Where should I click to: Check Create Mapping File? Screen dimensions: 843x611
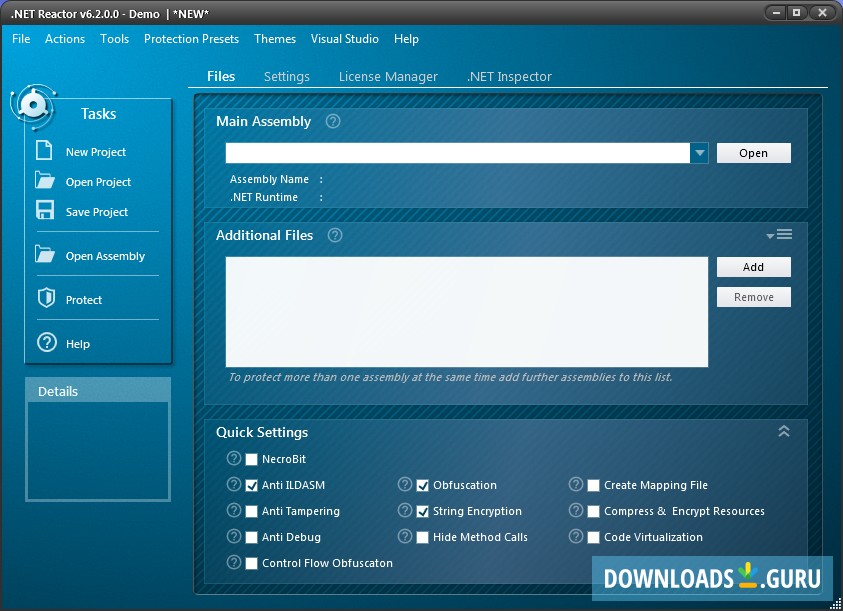click(x=594, y=485)
